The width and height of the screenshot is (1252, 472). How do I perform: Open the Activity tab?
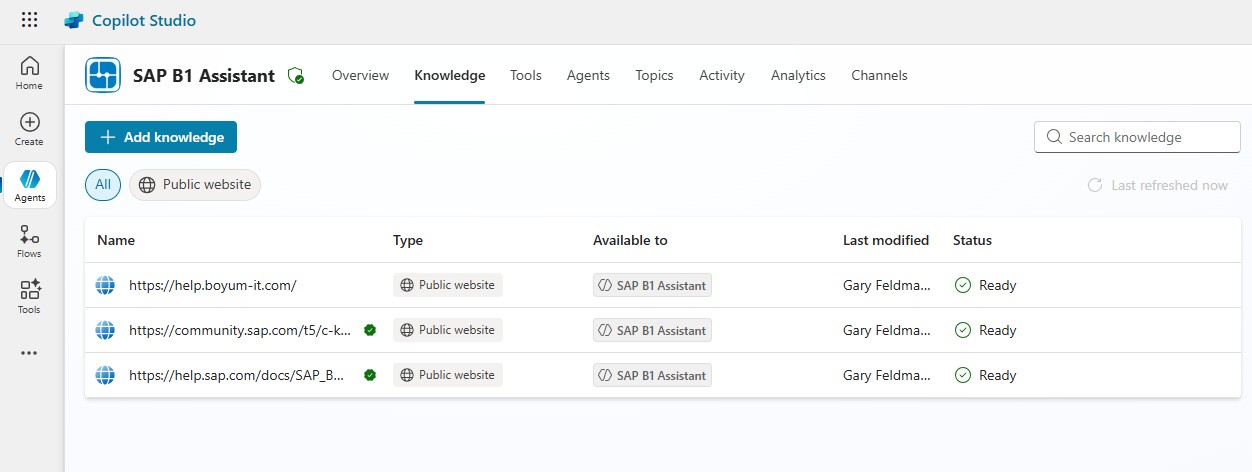point(722,75)
